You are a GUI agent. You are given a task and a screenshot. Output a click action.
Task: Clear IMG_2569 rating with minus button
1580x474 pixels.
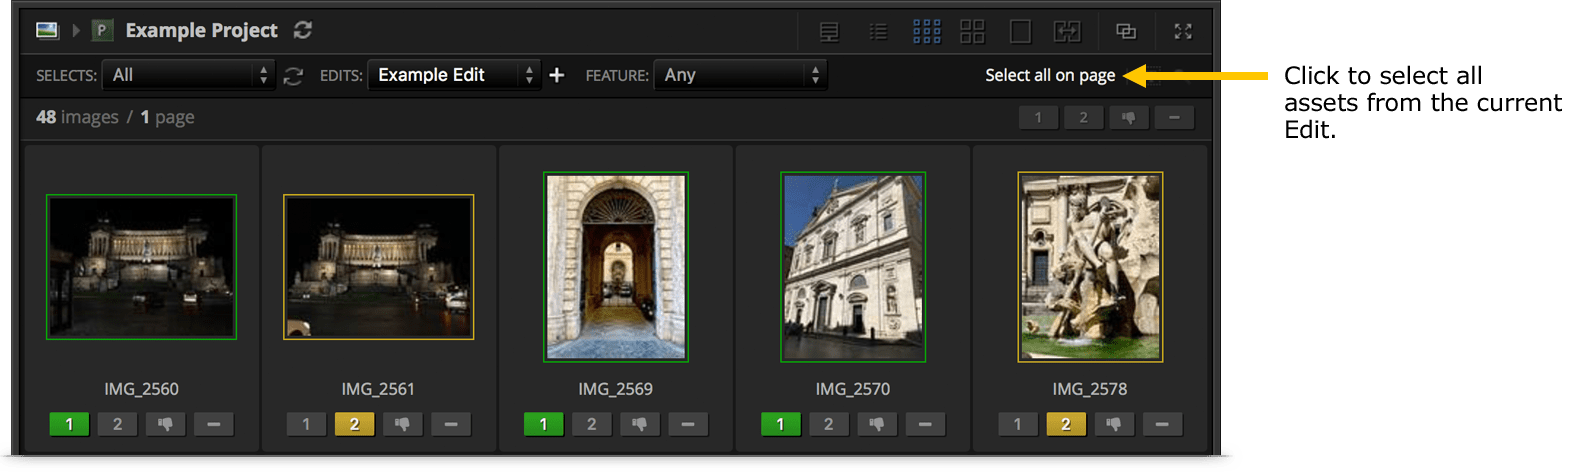coord(687,424)
